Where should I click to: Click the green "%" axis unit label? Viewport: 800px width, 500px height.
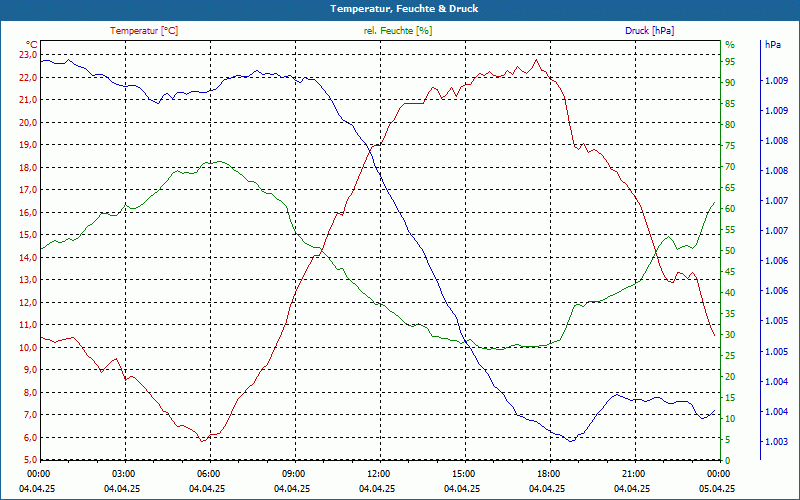730,45
